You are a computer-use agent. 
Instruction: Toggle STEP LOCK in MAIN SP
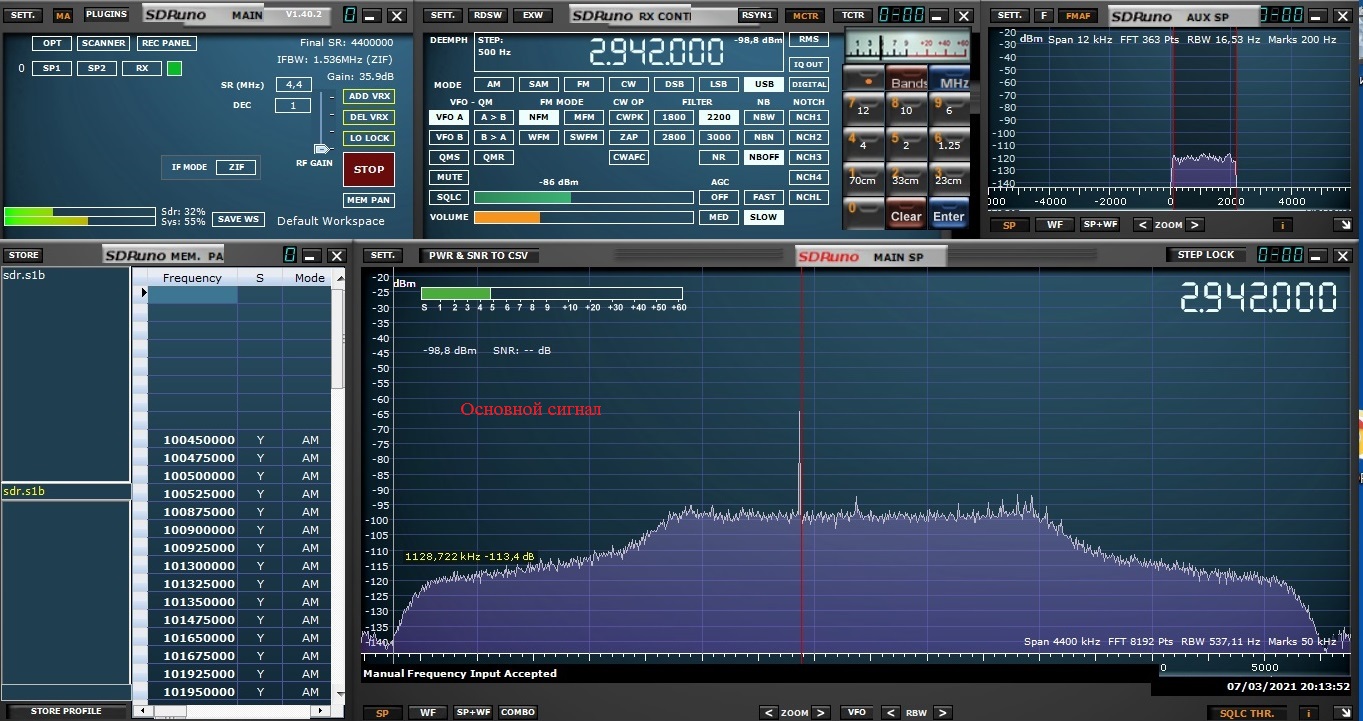[x=1206, y=255]
